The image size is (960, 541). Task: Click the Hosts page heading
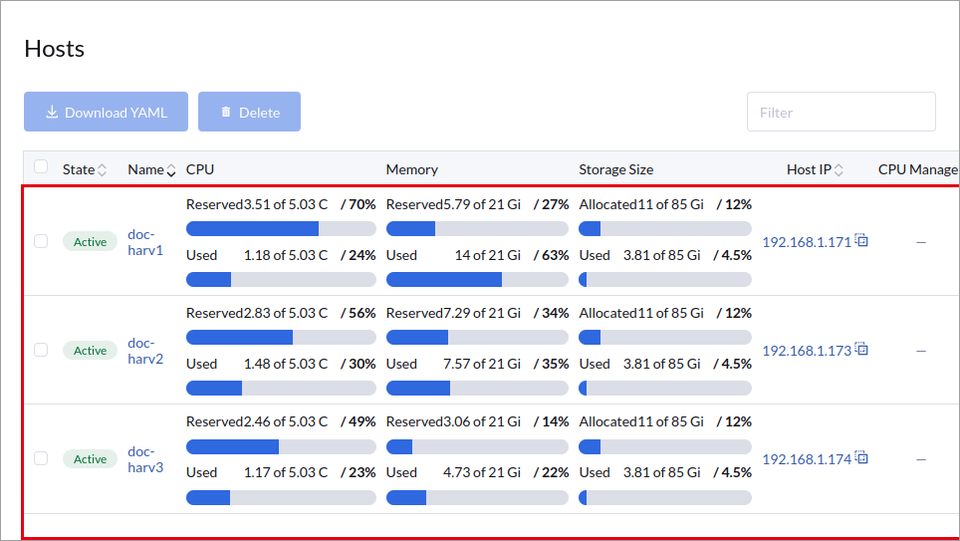tap(54, 49)
